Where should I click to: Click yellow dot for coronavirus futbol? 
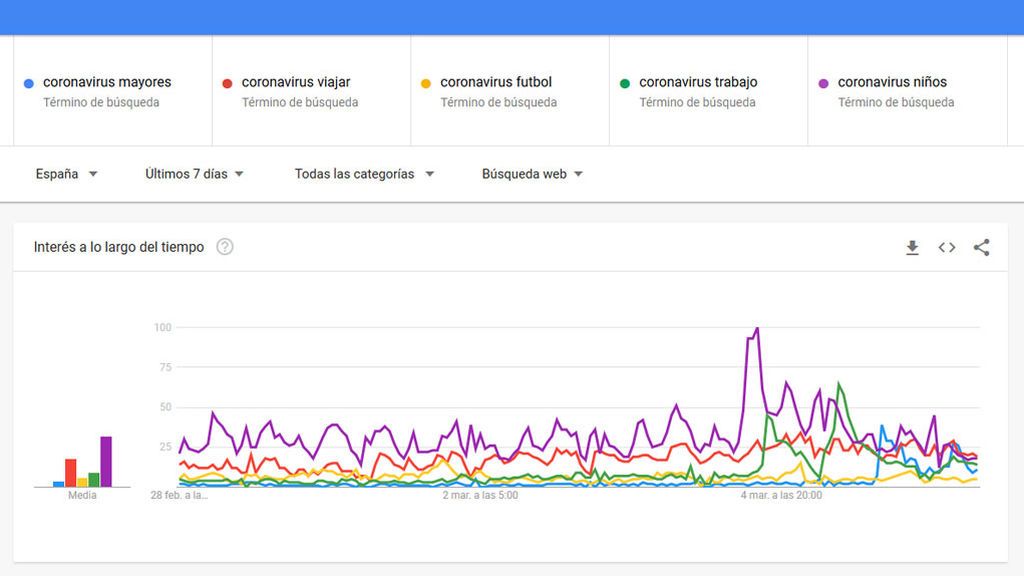point(426,84)
